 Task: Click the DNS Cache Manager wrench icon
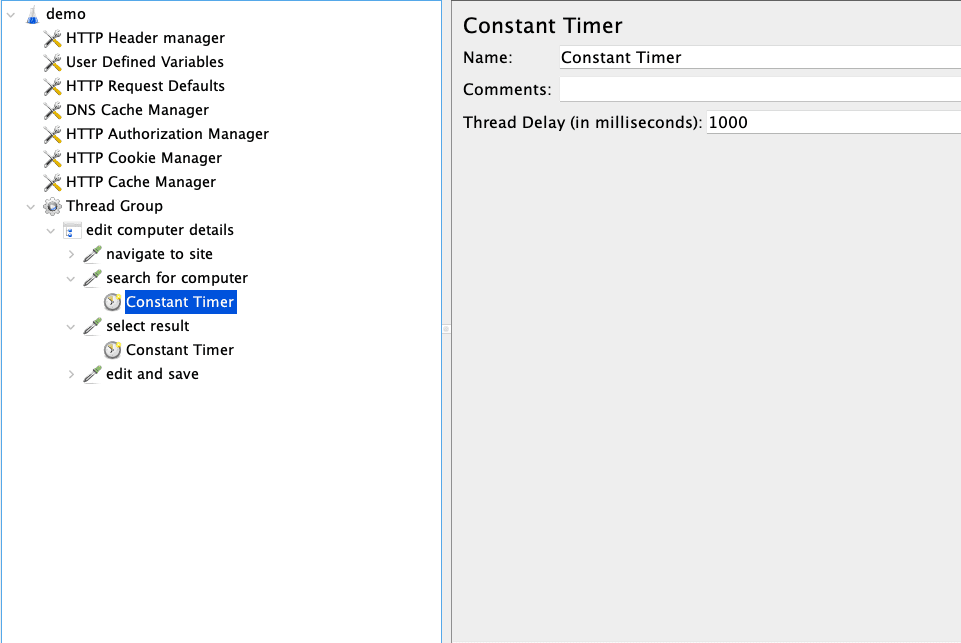pyautogui.click(x=53, y=110)
